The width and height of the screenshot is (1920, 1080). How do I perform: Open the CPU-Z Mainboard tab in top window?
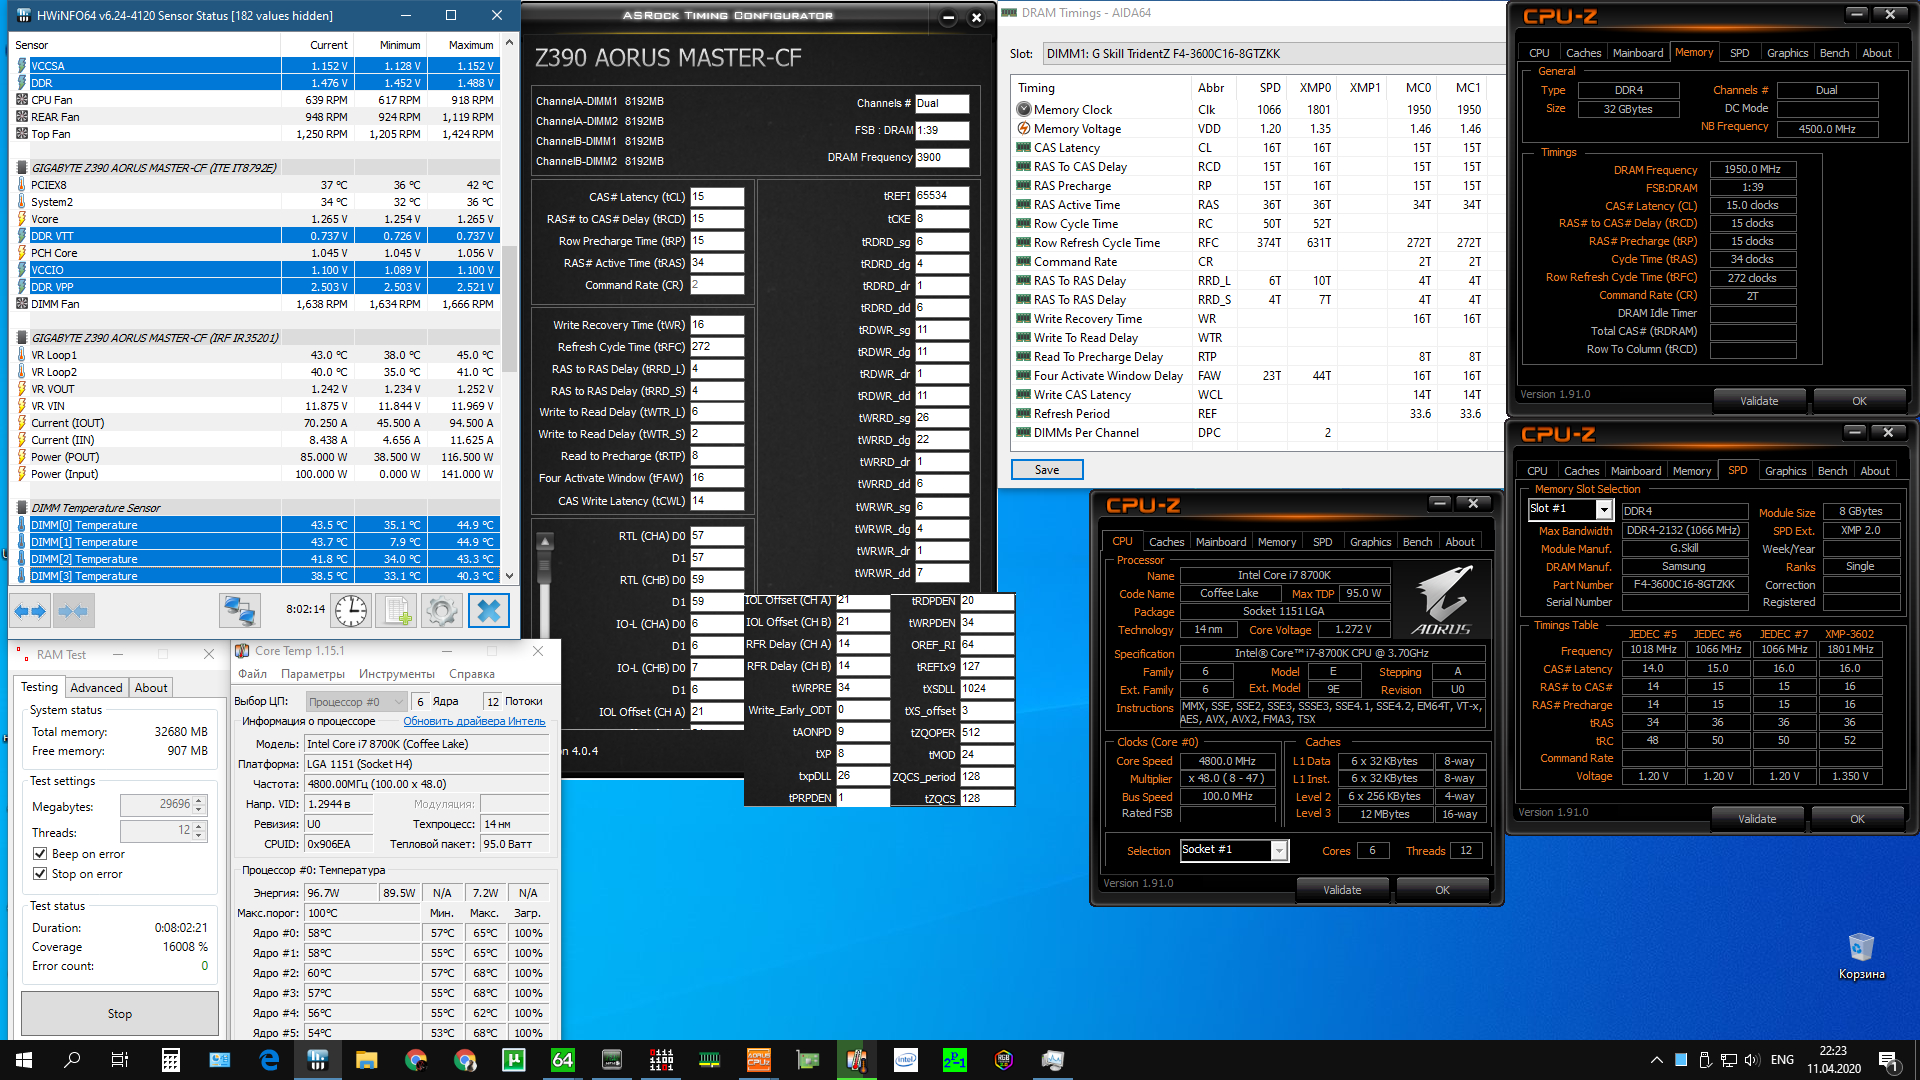[1638, 53]
